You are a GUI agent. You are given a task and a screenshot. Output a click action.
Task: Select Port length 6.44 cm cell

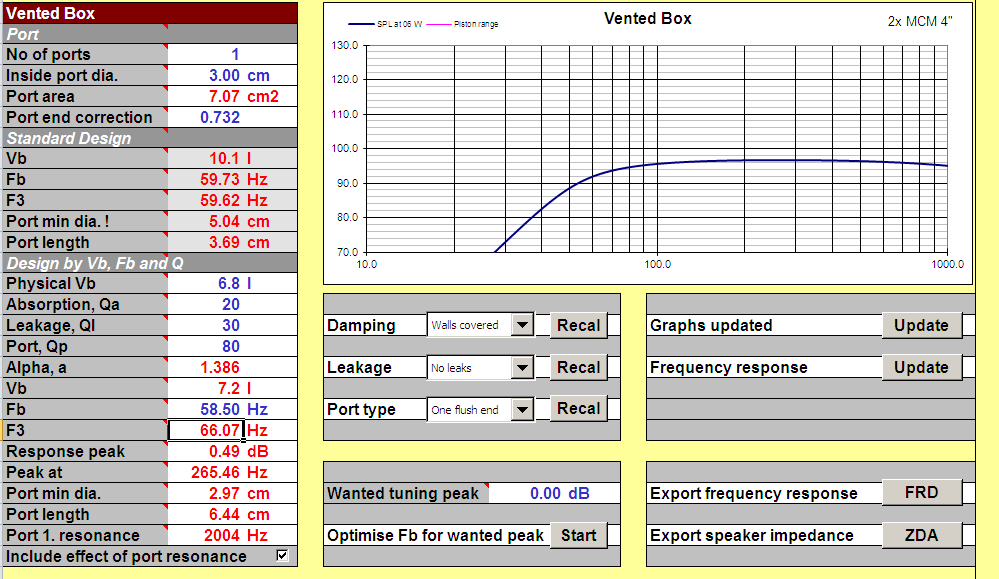point(233,514)
